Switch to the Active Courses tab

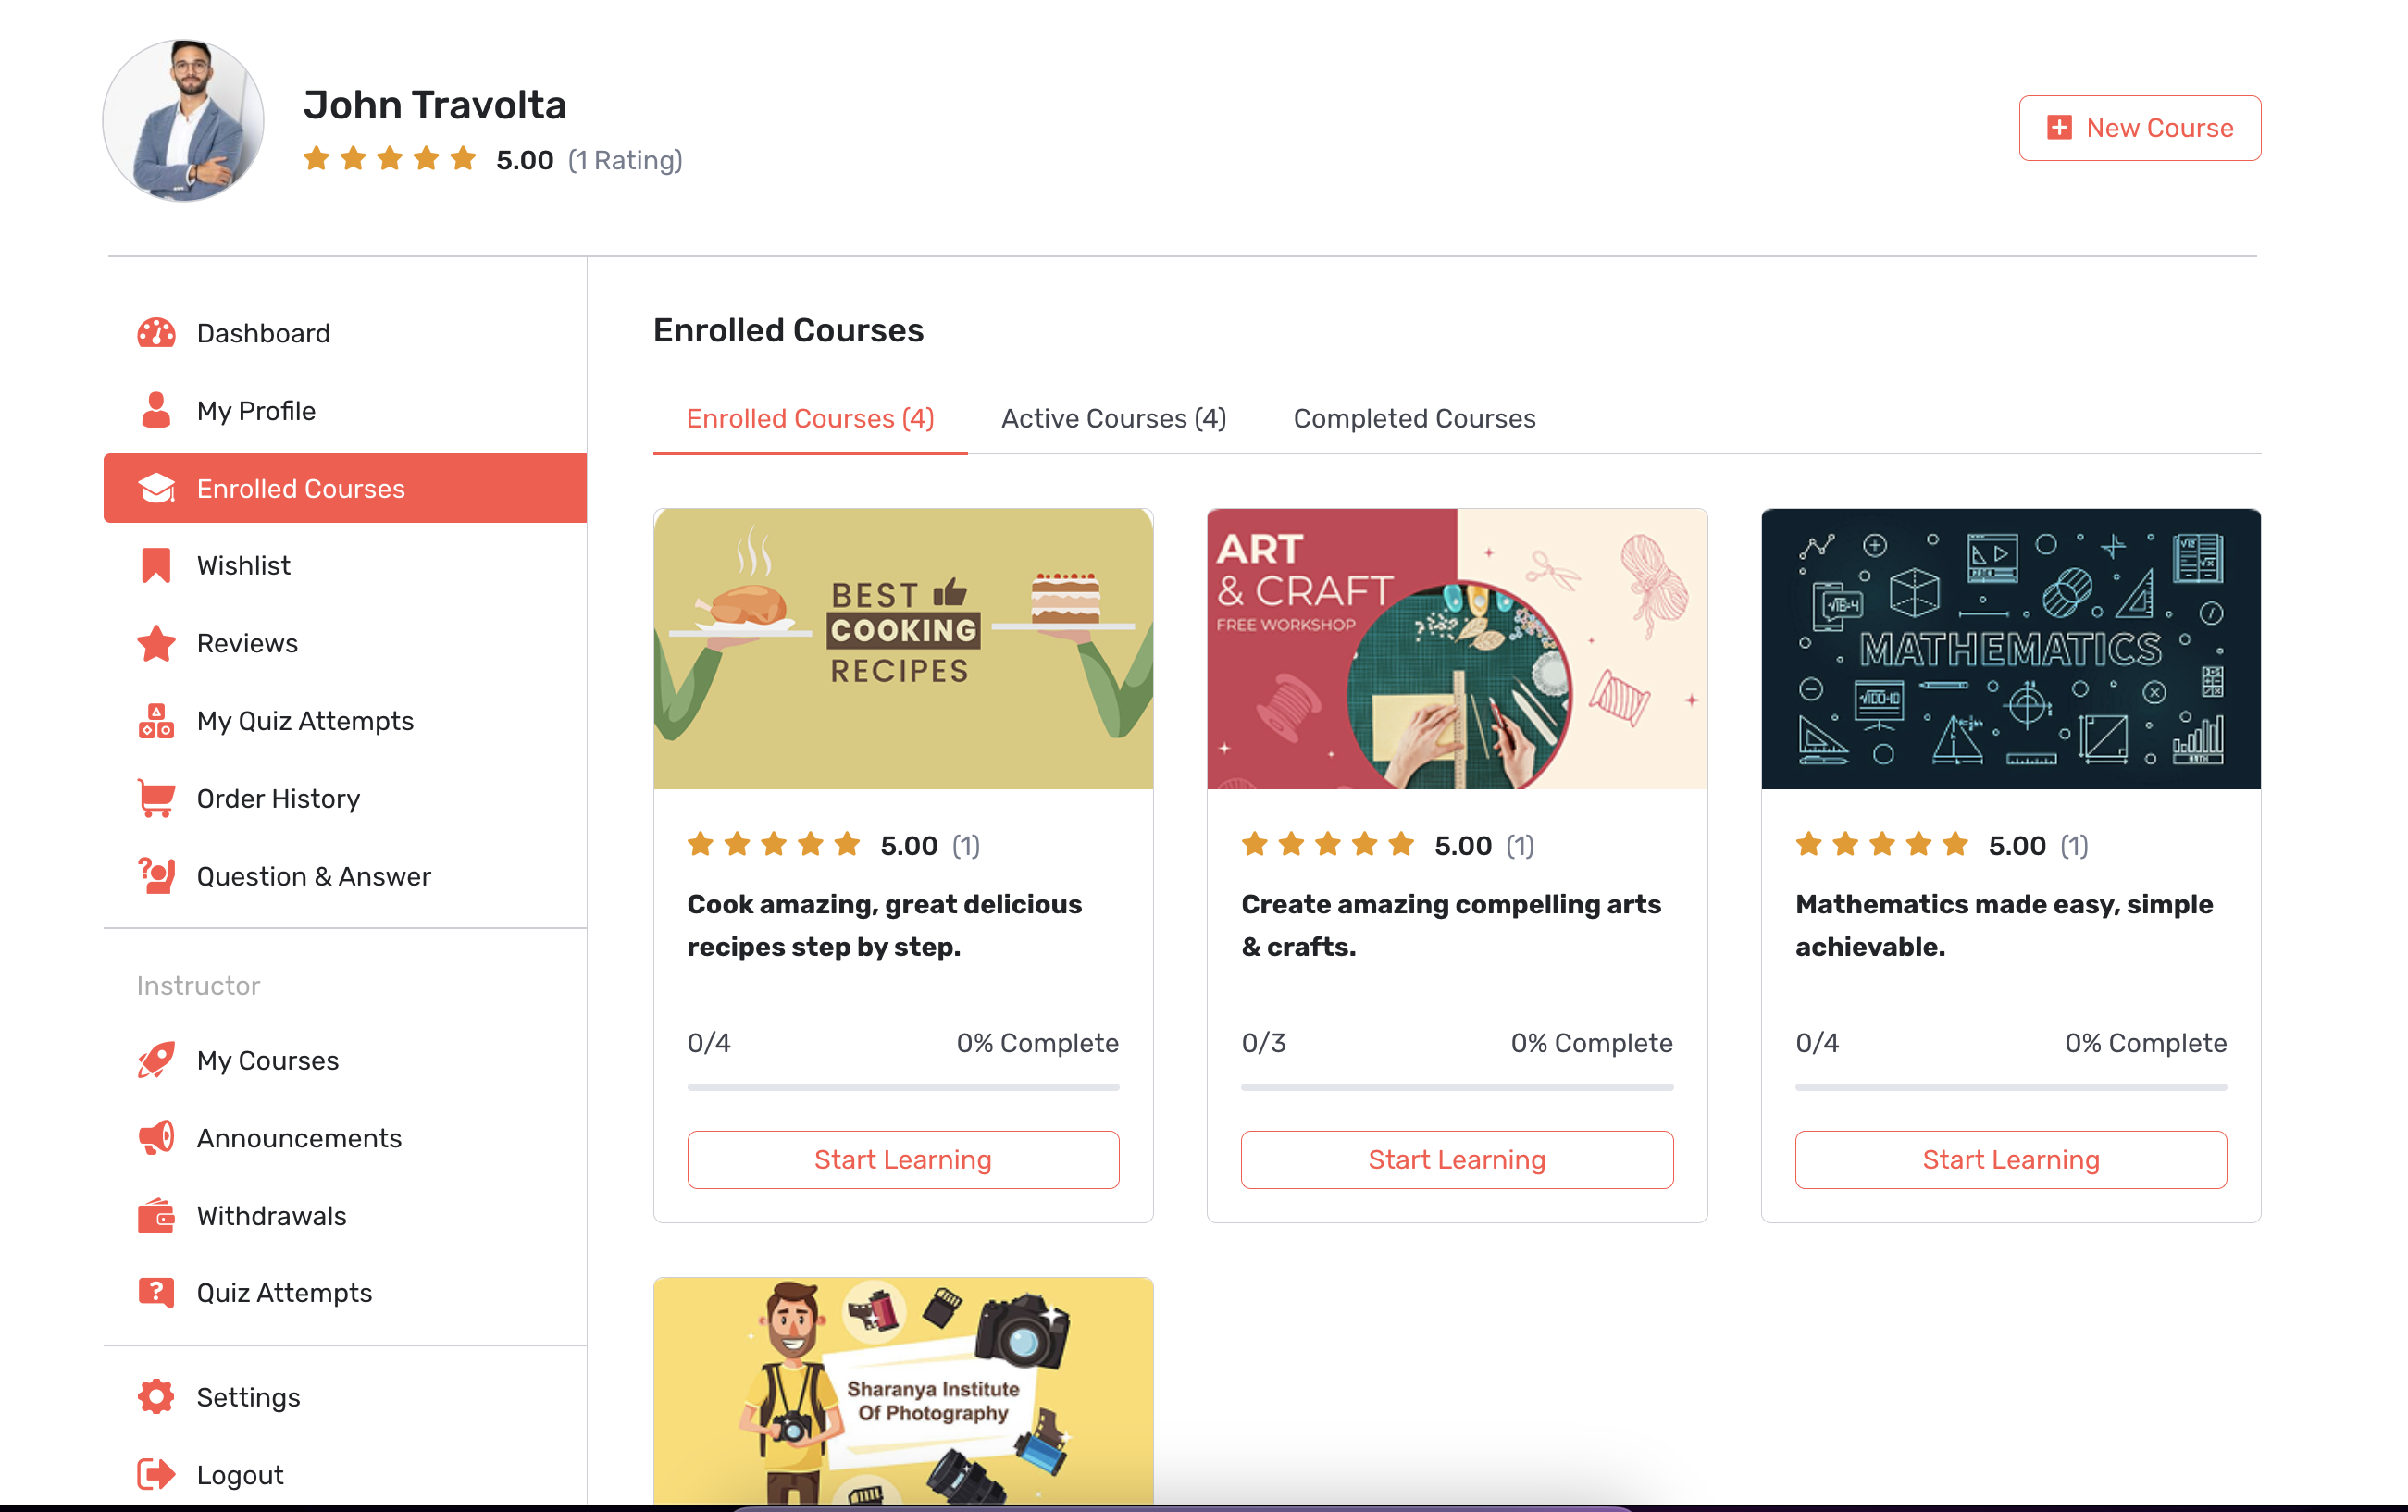(x=1113, y=419)
